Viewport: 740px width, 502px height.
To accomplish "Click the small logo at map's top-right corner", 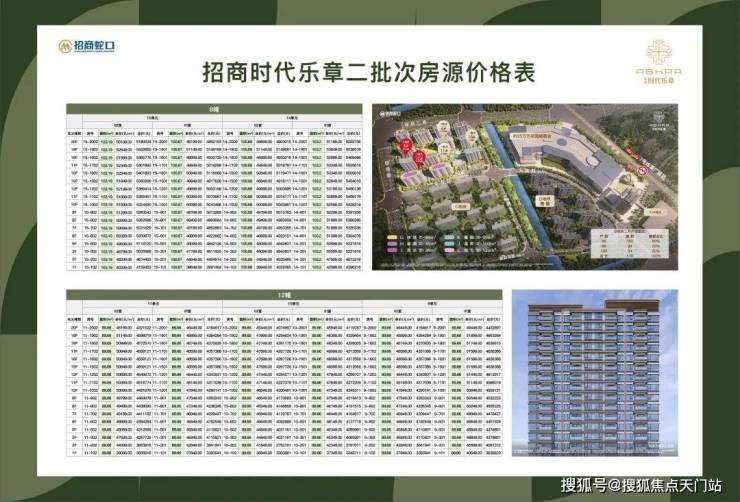I will pos(659,120).
